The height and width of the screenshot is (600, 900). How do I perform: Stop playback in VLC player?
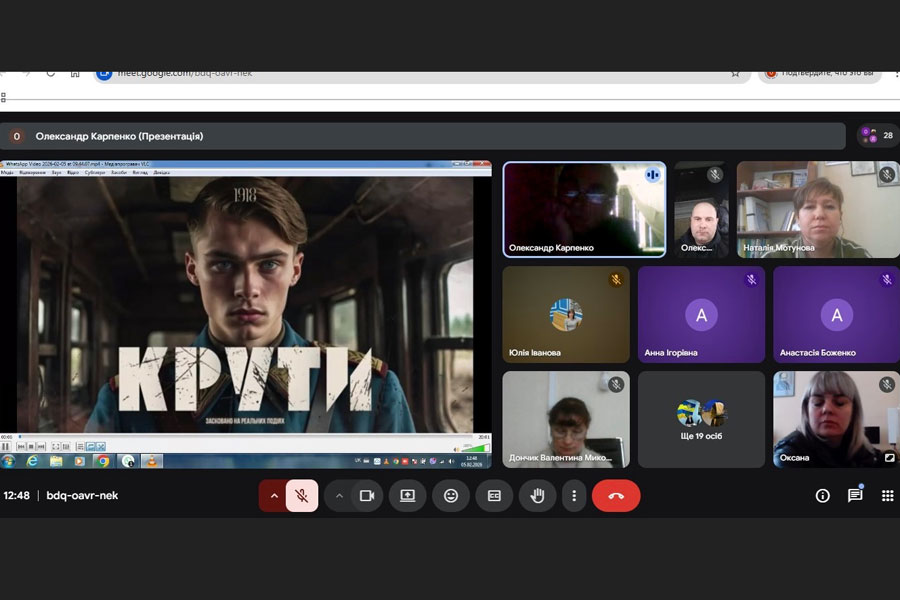coord(31,446)
